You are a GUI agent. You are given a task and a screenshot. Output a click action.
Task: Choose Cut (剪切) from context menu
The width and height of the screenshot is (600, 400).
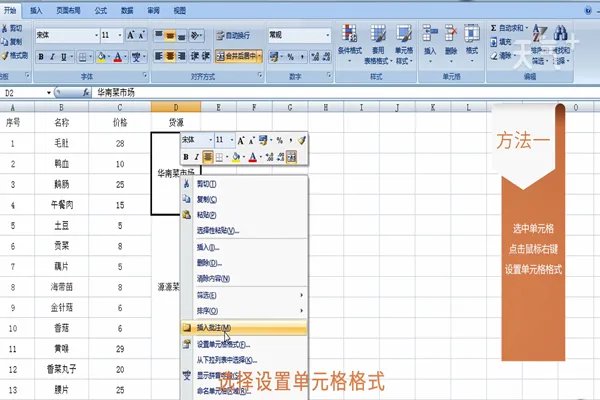[244, 184]
